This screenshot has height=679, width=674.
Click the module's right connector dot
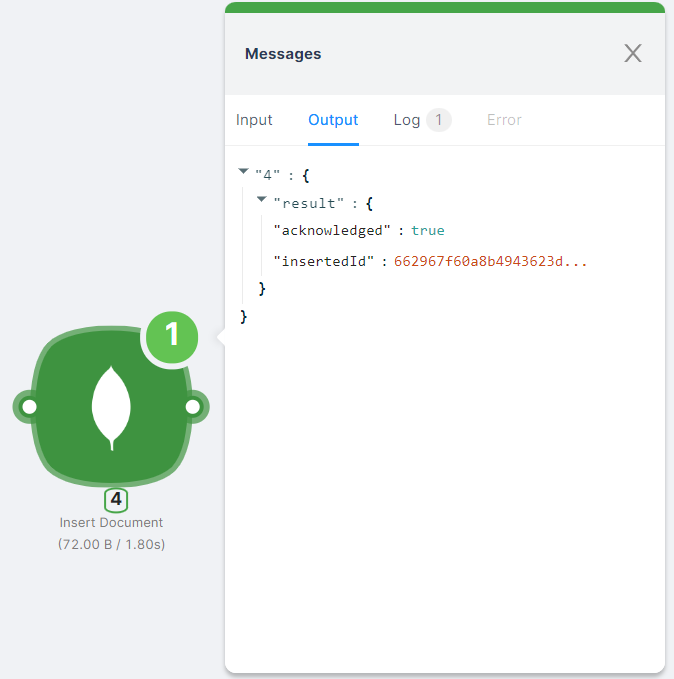click(x=192, y=407)
